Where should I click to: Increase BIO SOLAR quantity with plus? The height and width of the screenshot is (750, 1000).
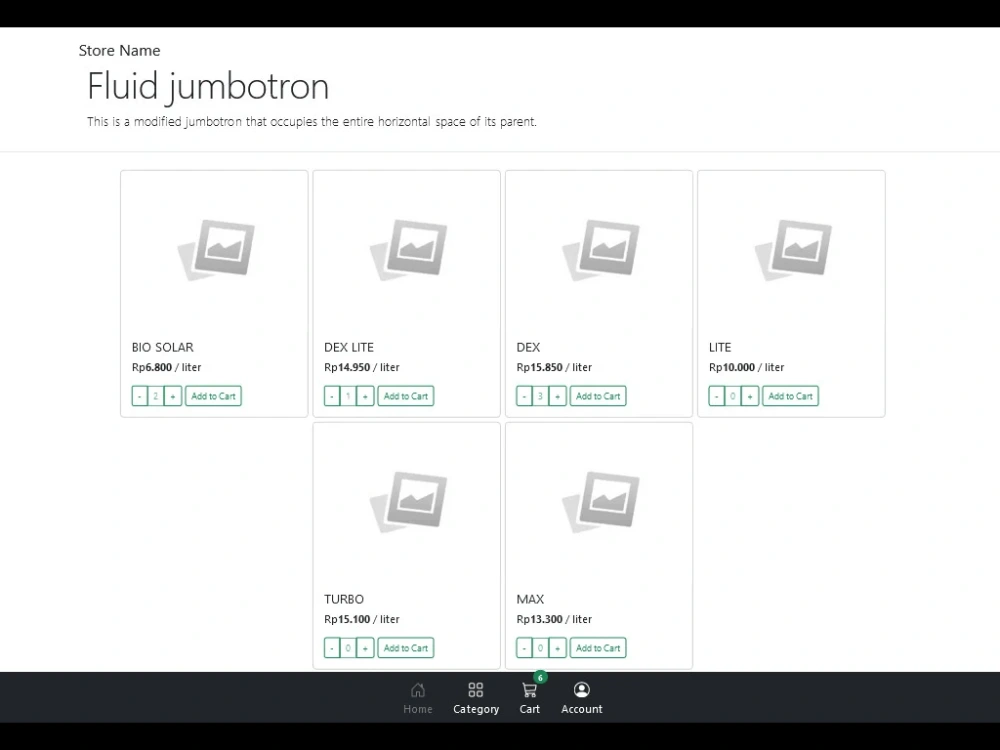tap(173, 396)
